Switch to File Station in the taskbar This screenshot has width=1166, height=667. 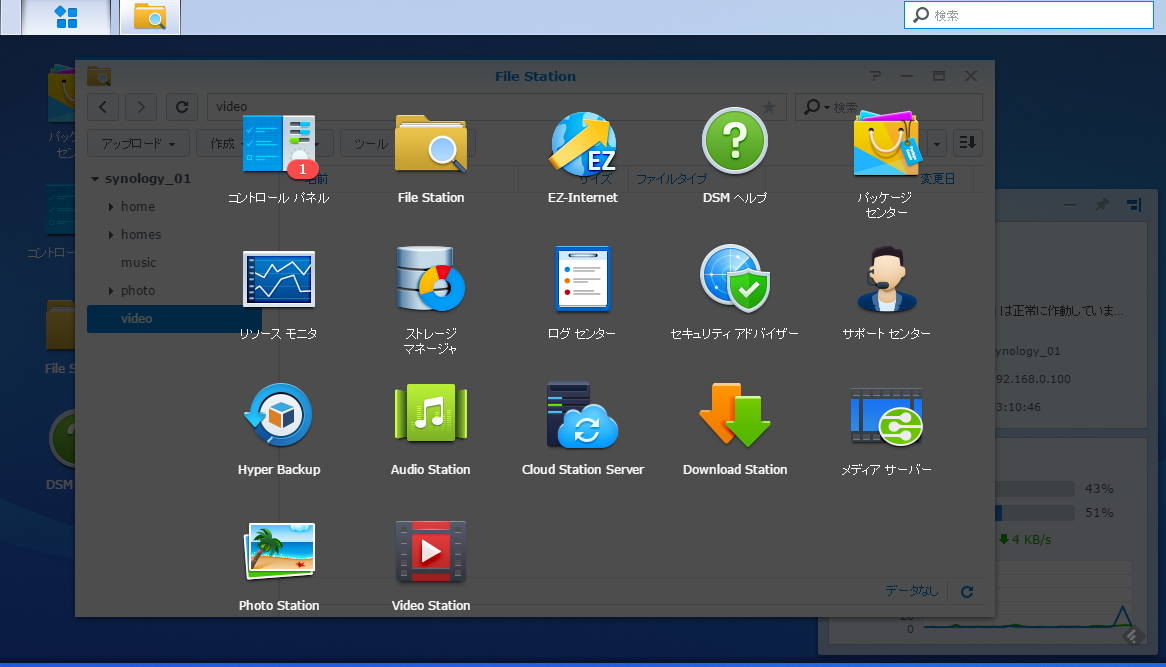150,17
